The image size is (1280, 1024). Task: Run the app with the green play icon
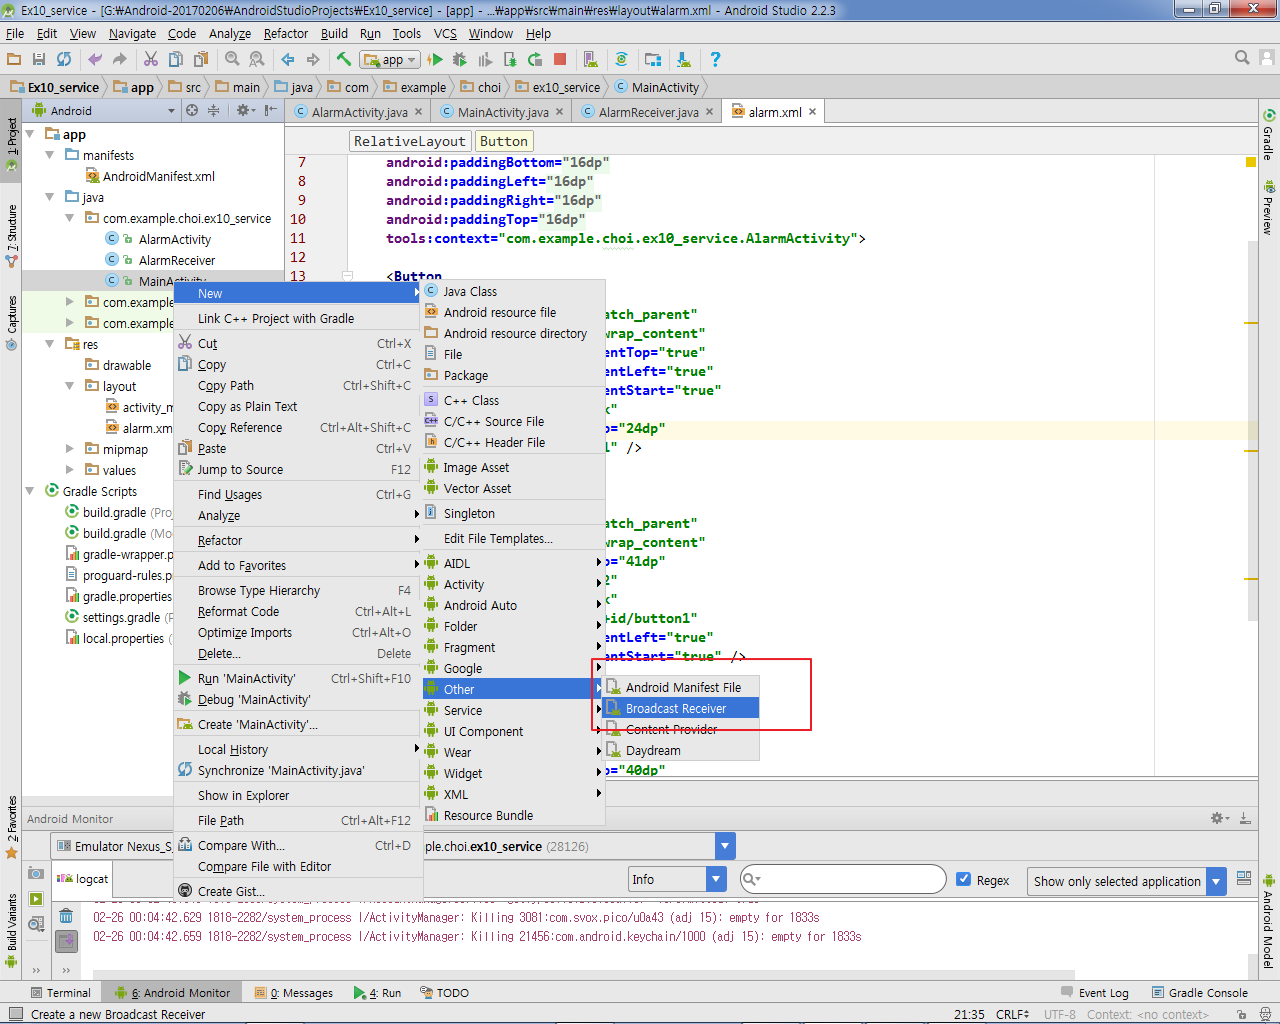point(435,60)
